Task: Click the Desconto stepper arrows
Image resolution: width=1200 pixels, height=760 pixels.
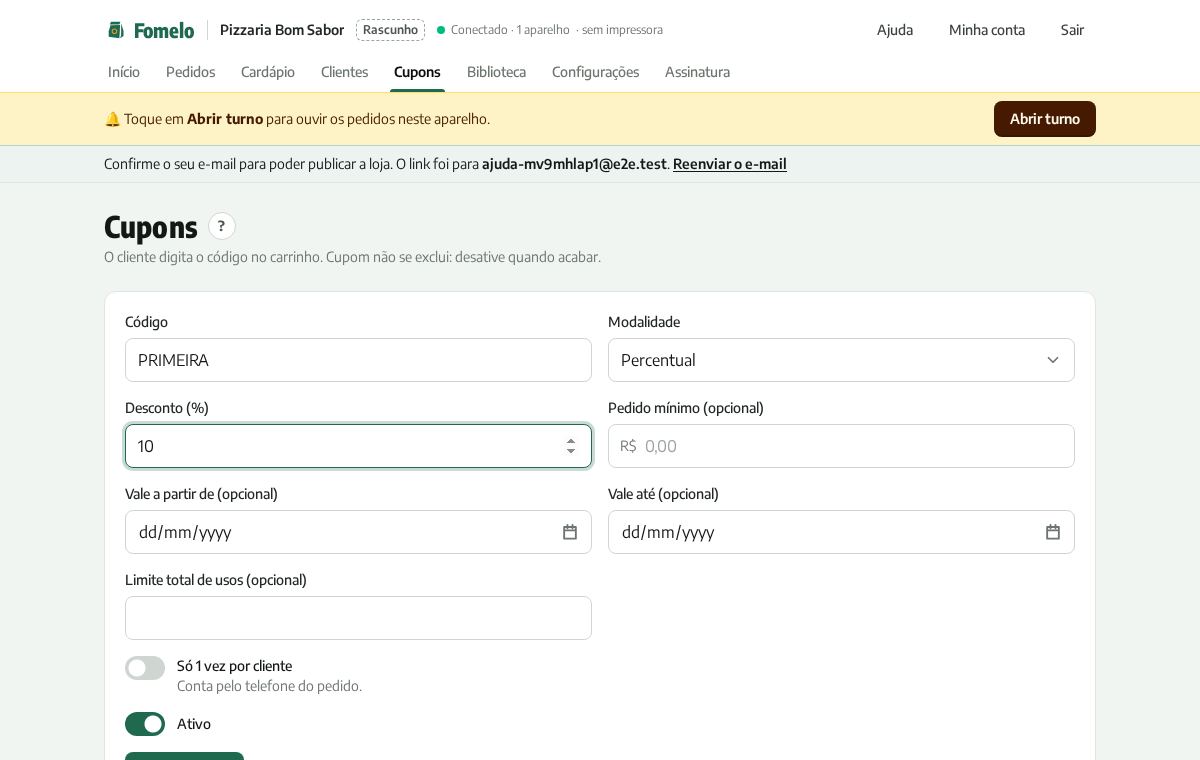Action: tap(571, 446)
